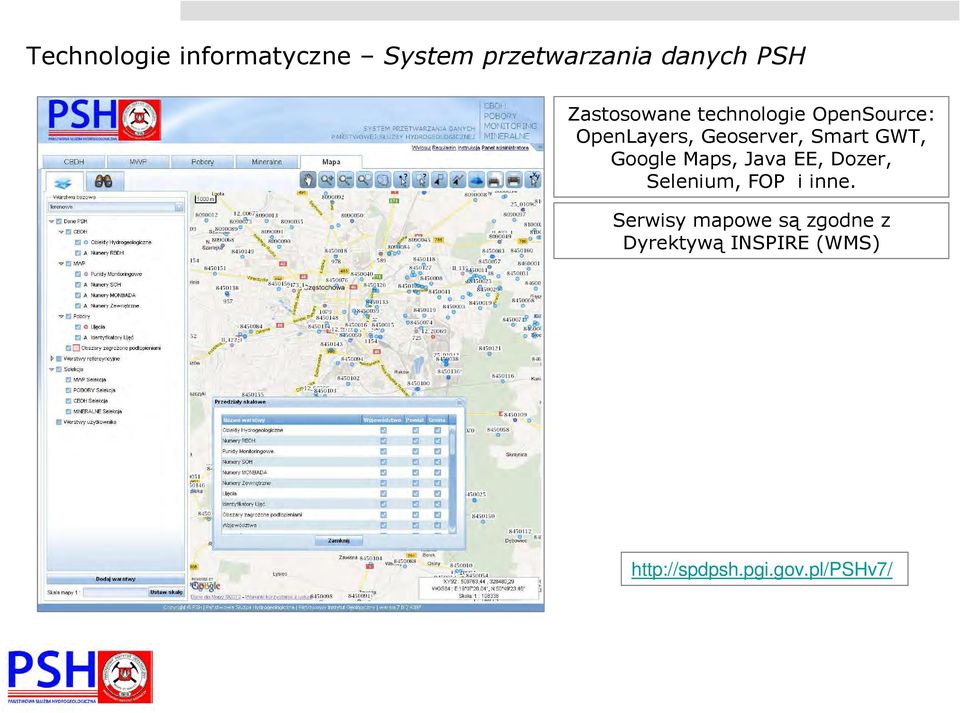Toggle the Warstwy użytkownika checkbox
The image size is (960, 713).
coord(59,422)
